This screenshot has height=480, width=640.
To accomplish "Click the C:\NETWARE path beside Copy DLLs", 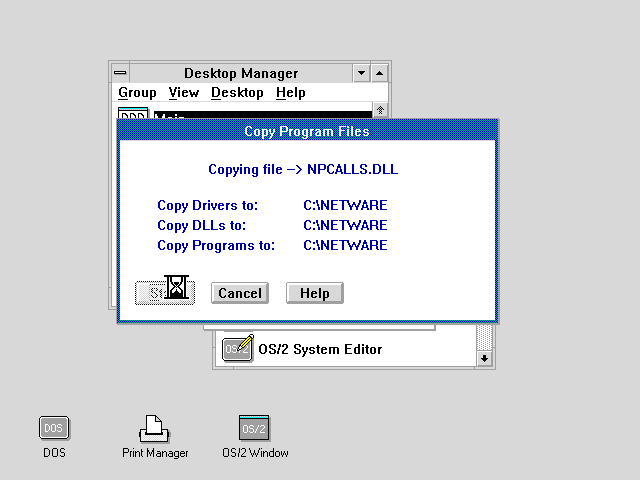I will pyautogui.click(x=345, y=225).
